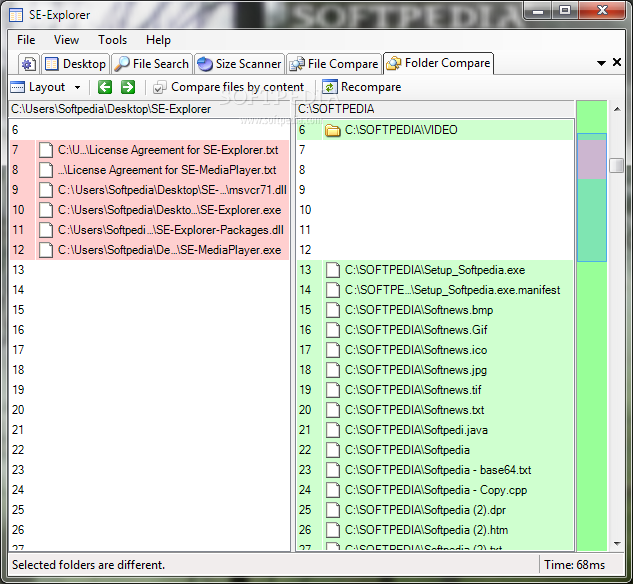The height and width of the screenshot is (584, 633).
Task: Click the Softnews.txt file icon
Action: click(x=333, y=410)
